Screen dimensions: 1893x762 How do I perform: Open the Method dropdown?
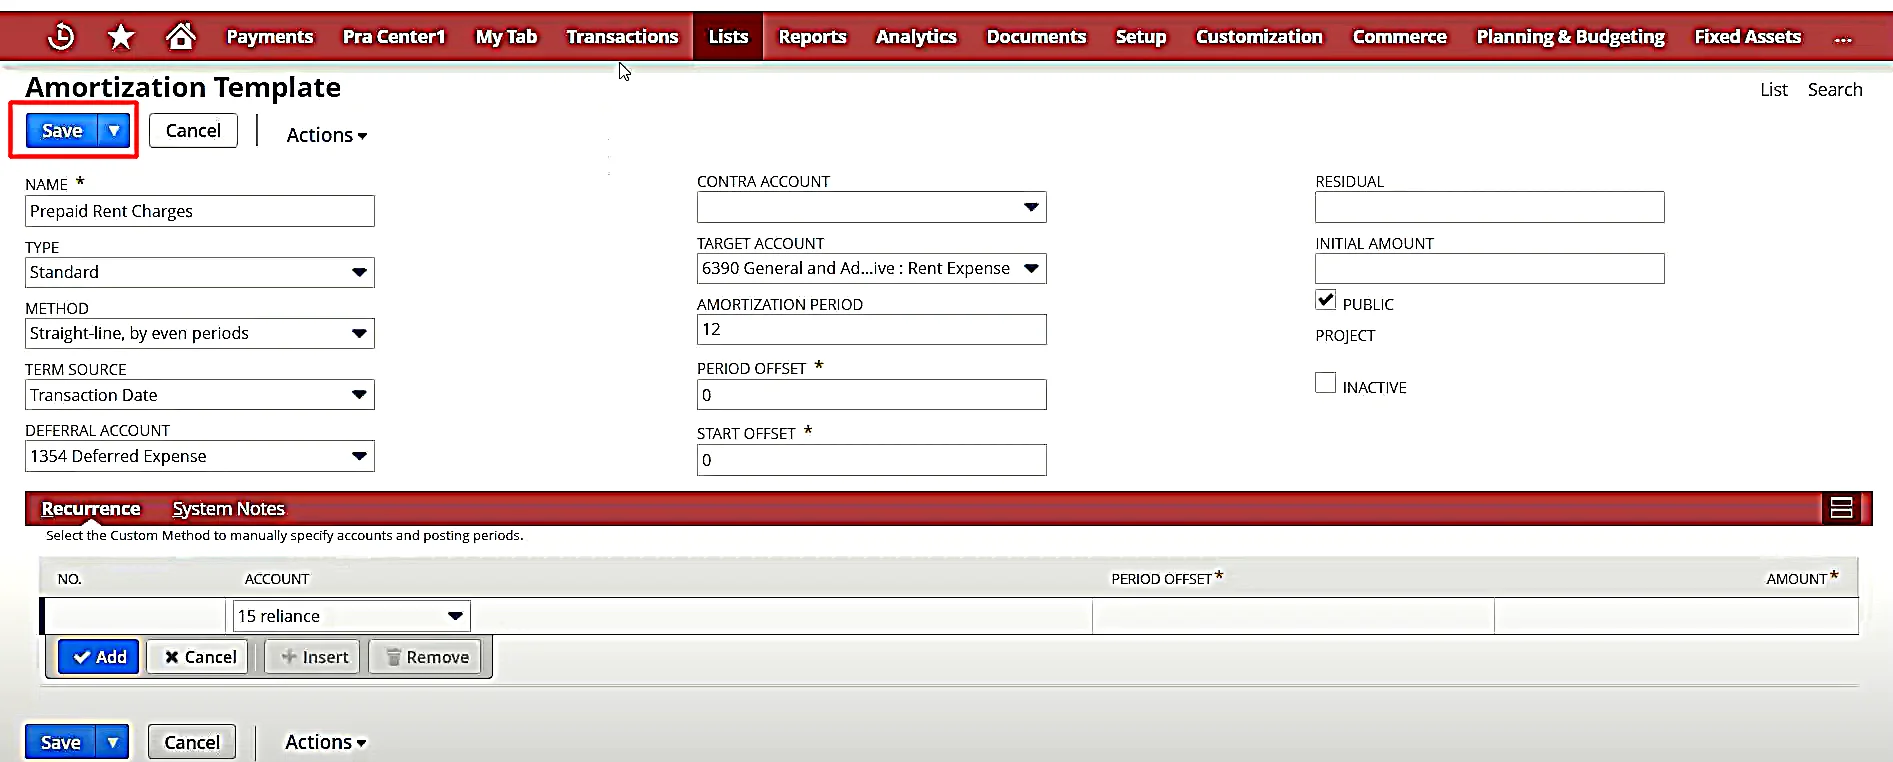coord(200,333)
